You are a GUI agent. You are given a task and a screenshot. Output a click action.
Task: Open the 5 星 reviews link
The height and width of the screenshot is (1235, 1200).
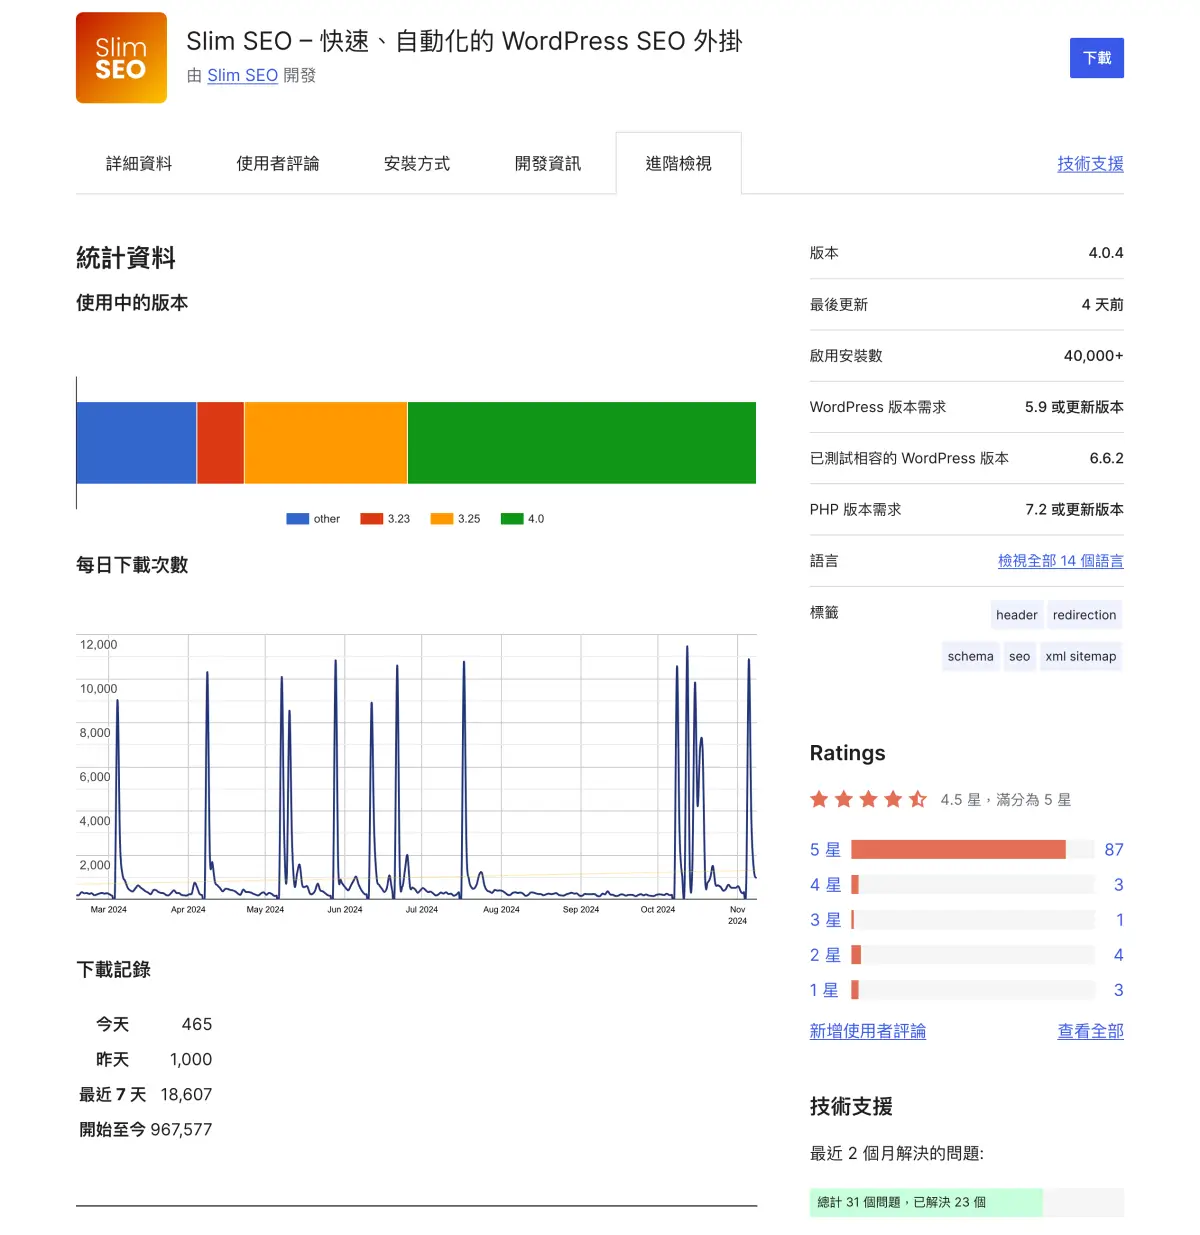coord(825,850)
